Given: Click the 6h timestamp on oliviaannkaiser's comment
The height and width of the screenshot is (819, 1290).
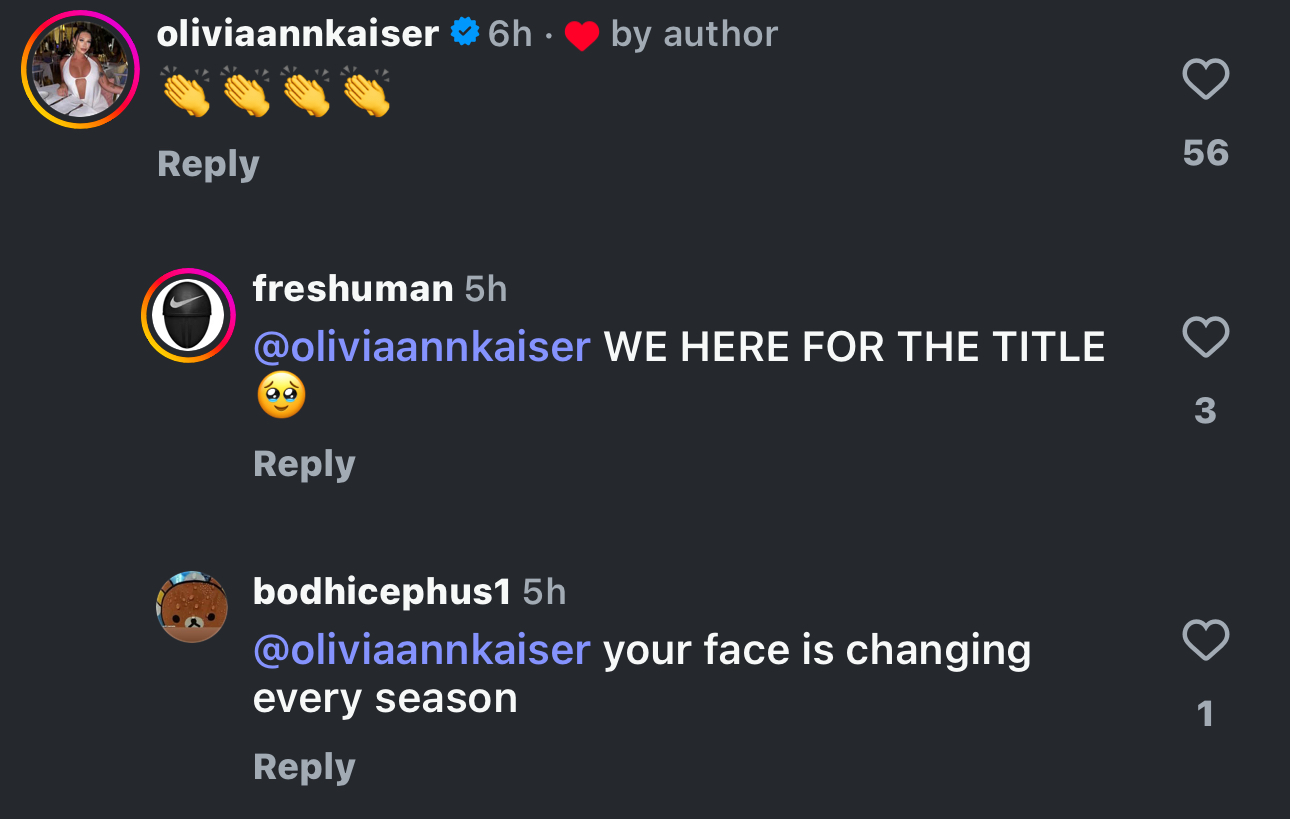Looking at the screenshot, I should [510, 34].
